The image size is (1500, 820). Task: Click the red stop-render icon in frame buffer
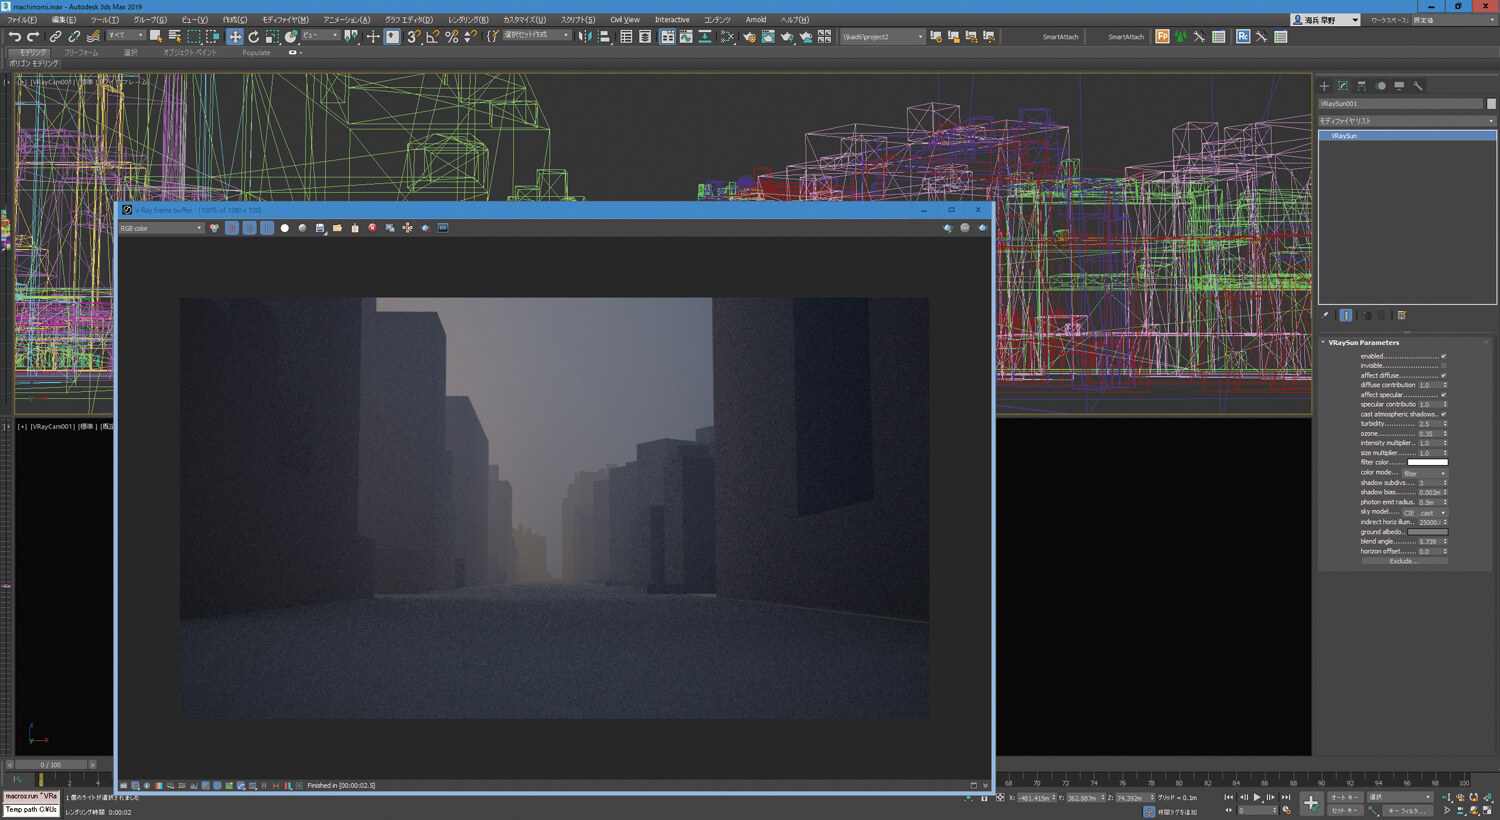[372, 228]
